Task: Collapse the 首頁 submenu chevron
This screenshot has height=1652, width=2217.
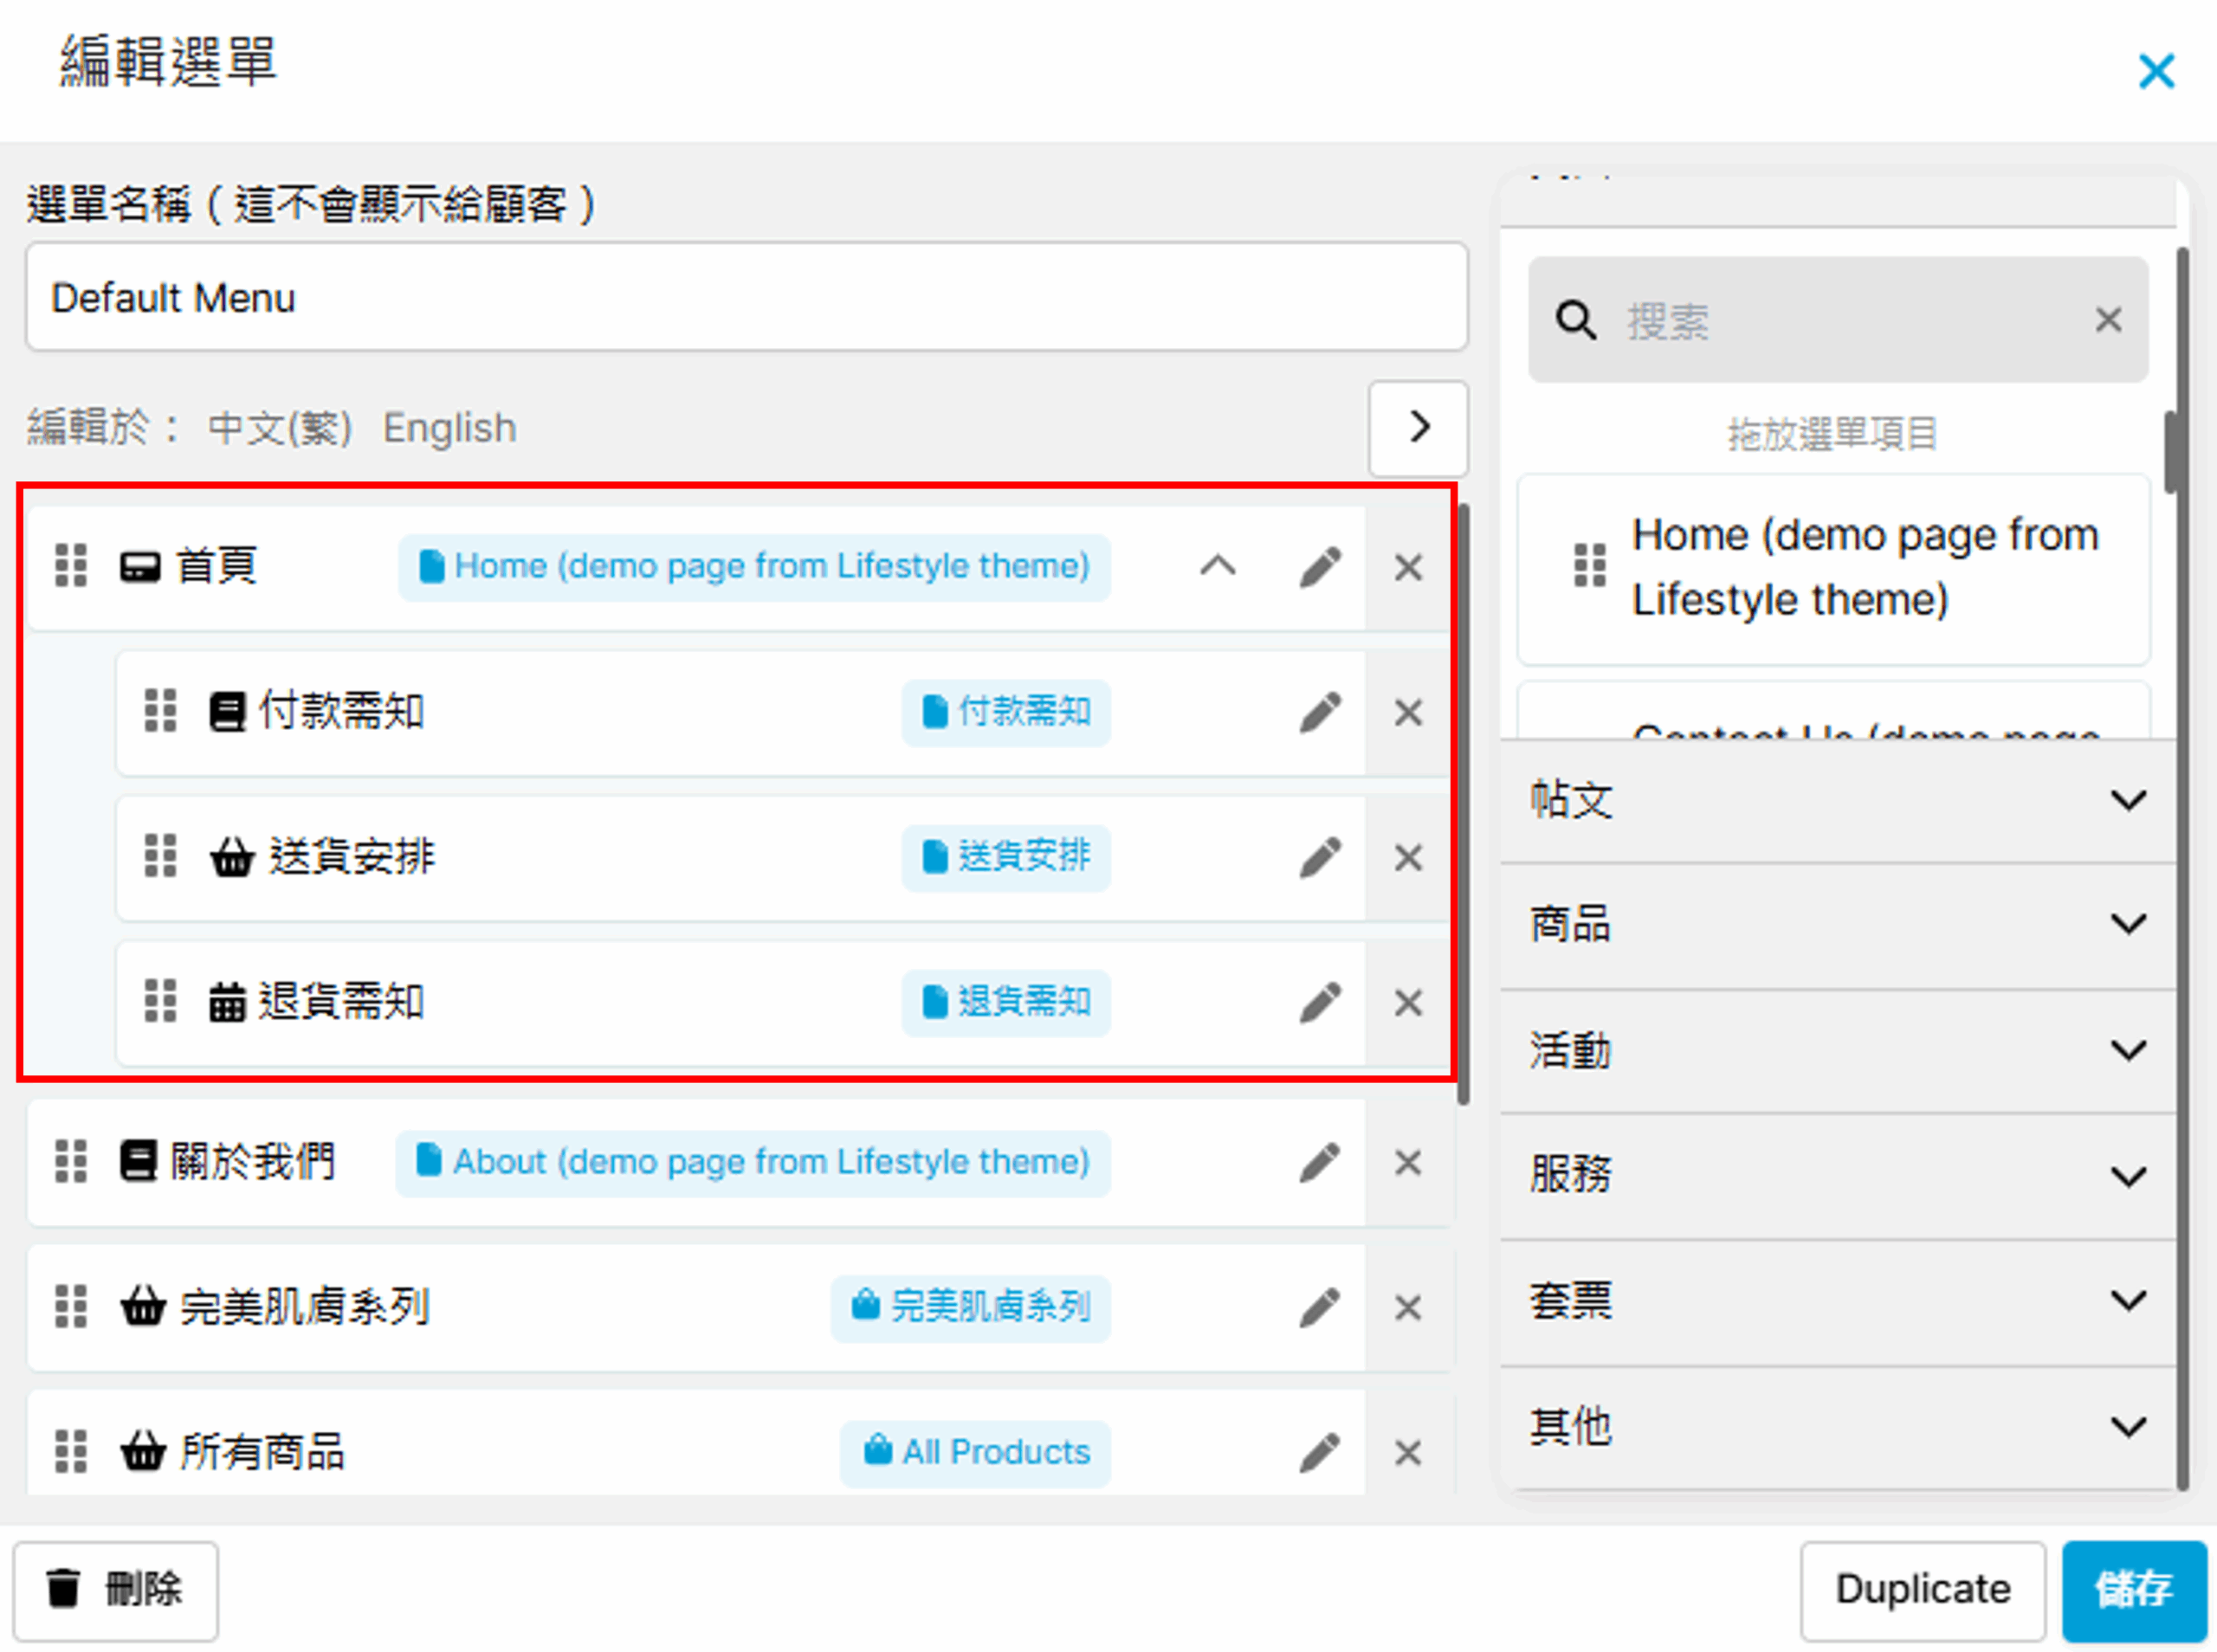Action: (x=1217, y=567)
